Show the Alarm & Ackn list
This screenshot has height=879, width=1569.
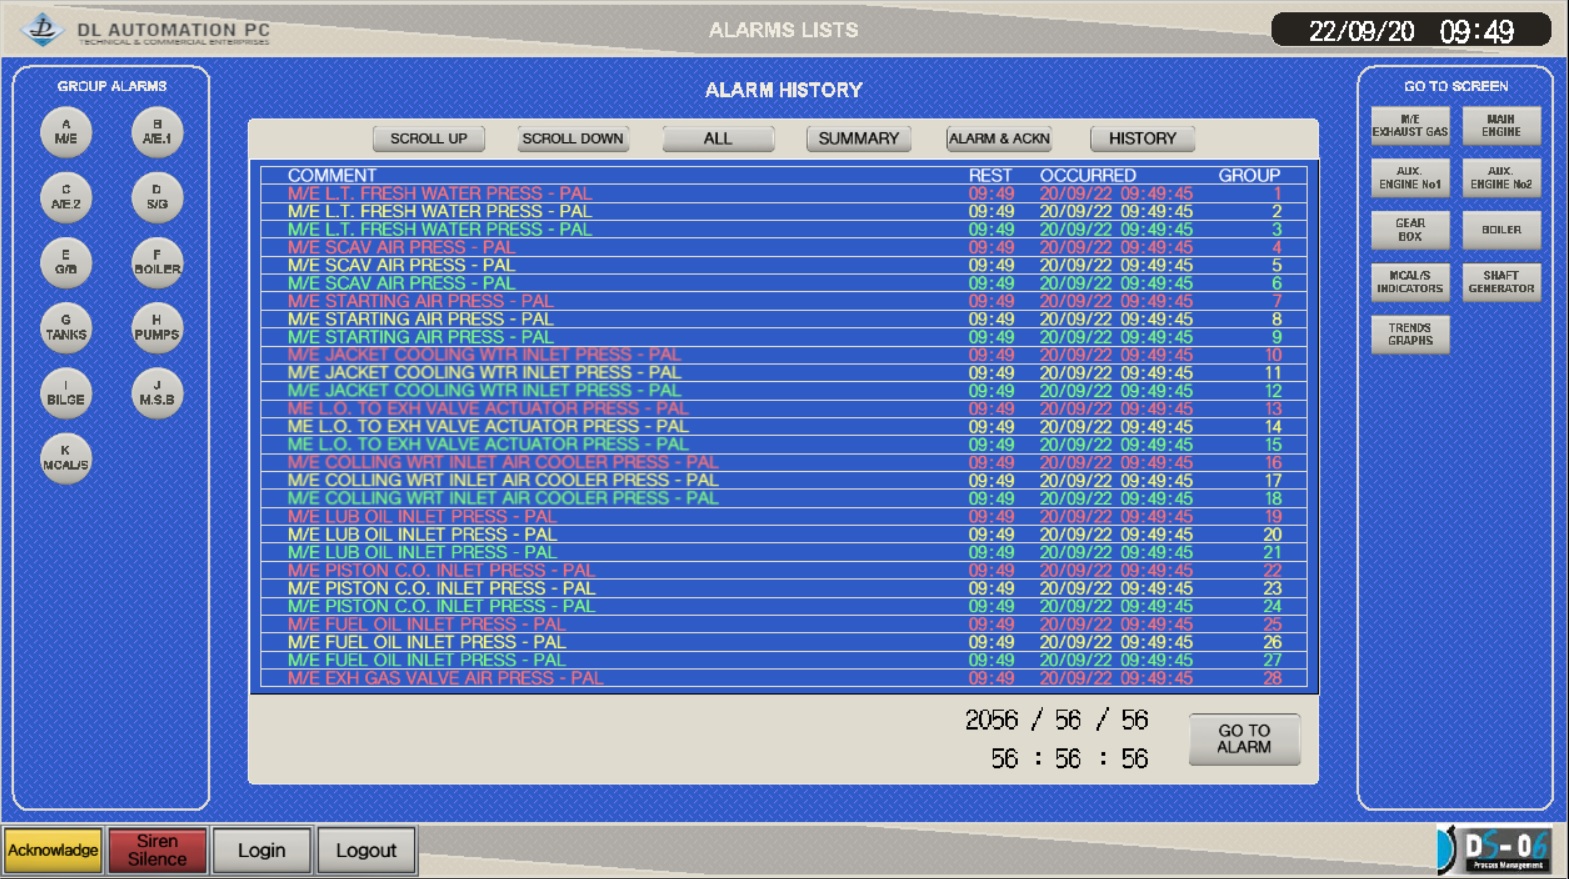click(999, 139)
